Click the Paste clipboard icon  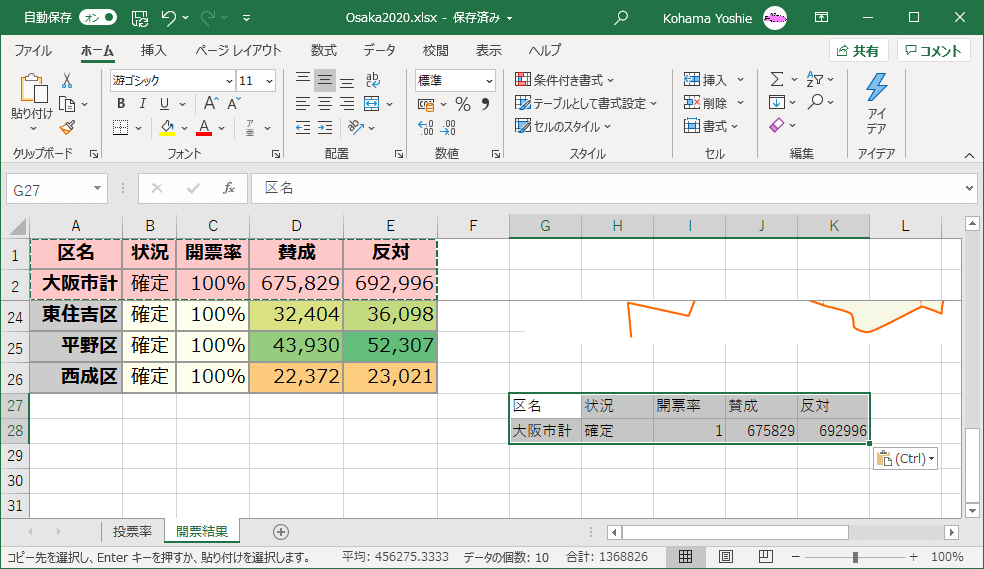[x=33, y=88]
